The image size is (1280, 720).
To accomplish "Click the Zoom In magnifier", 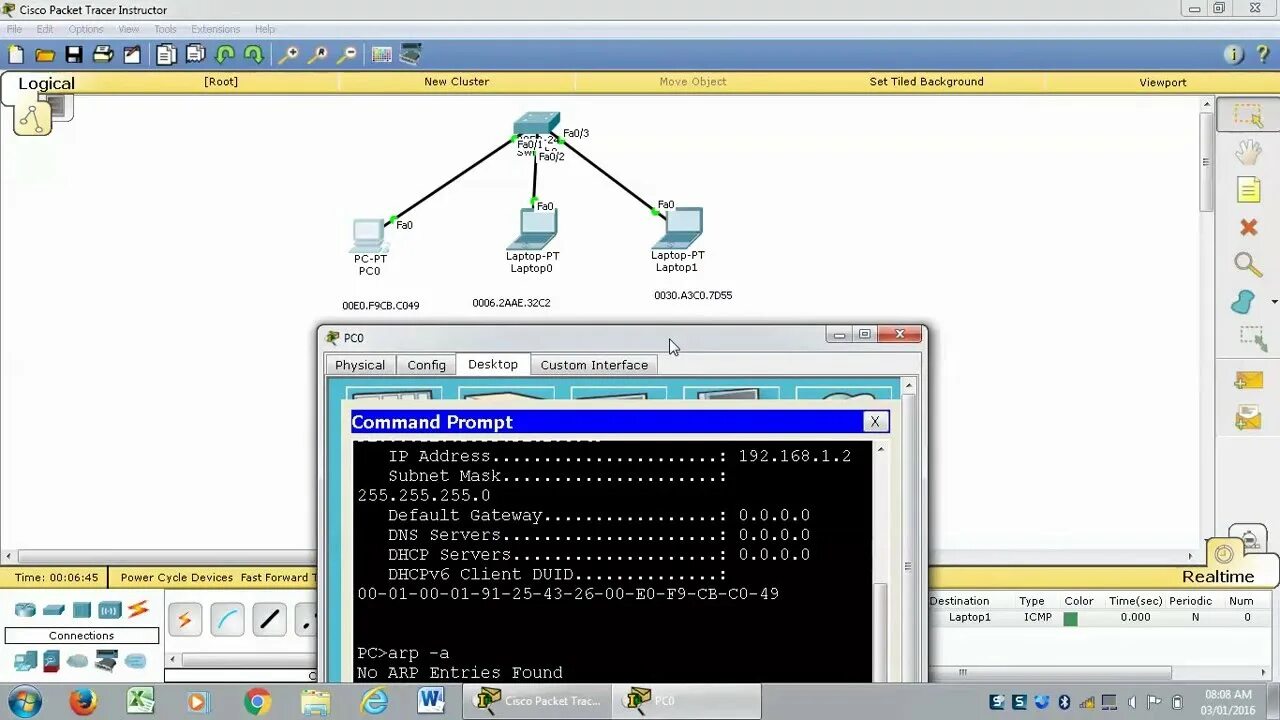I will tap(288, 55).
